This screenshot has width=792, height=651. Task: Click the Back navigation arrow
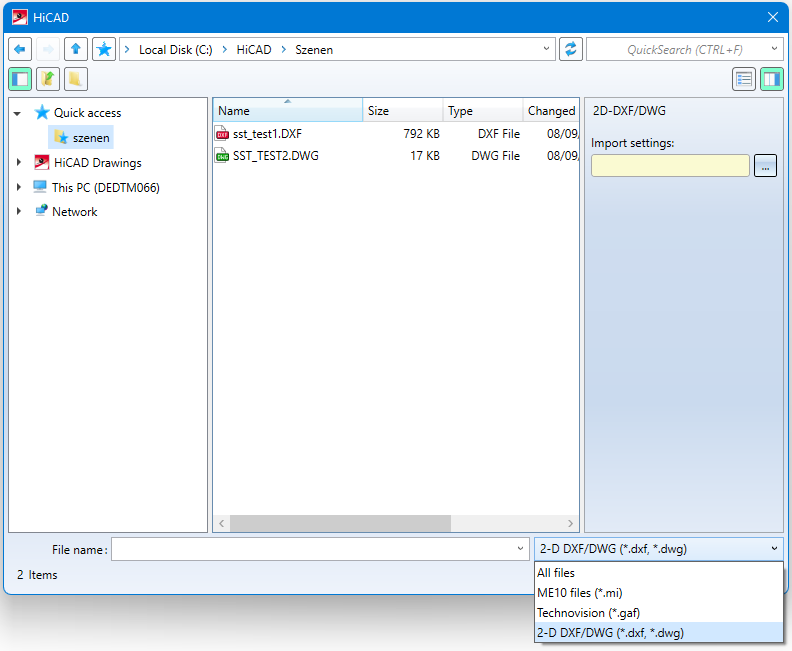coord(20,49)
